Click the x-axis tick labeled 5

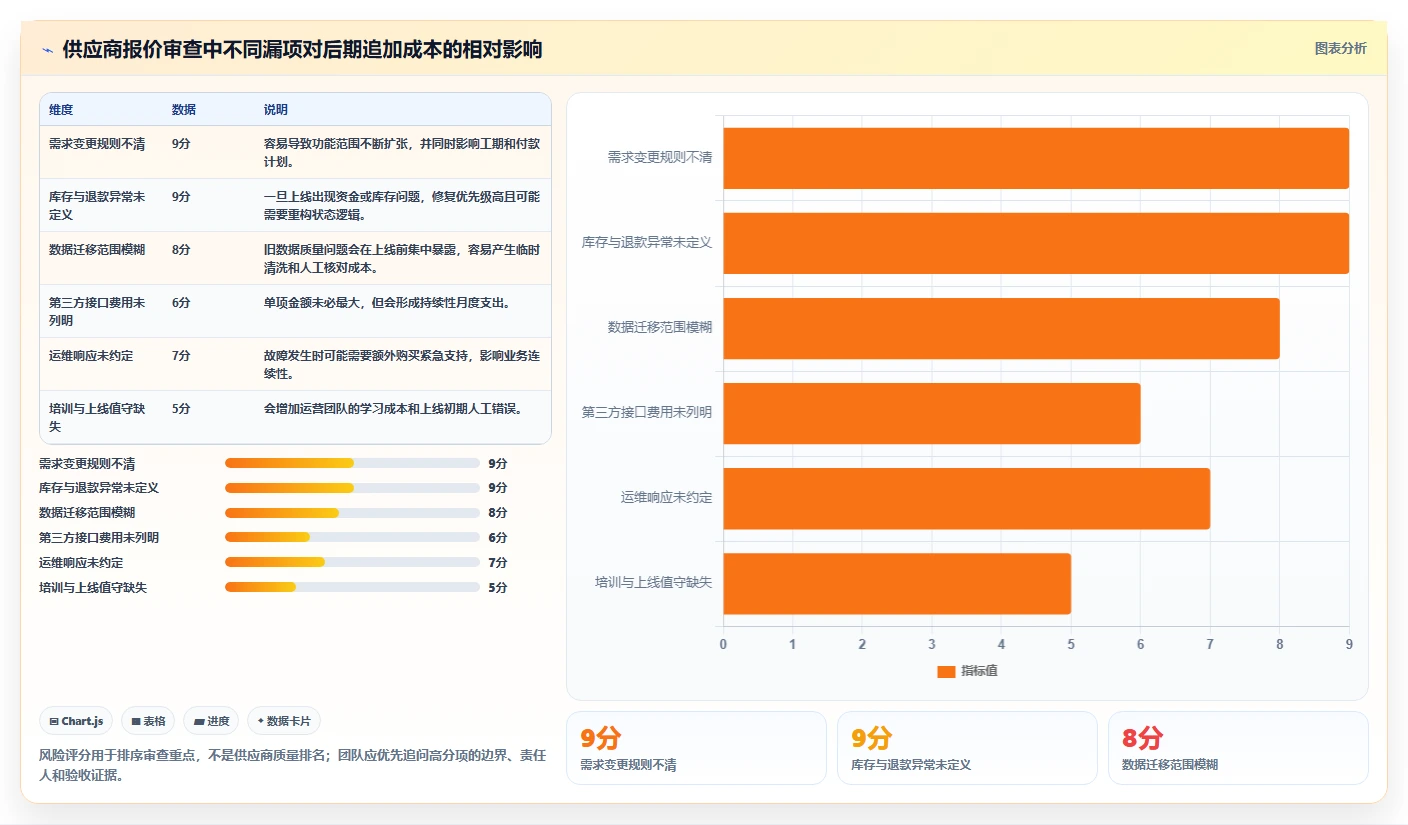click(x=1071, y=644)
